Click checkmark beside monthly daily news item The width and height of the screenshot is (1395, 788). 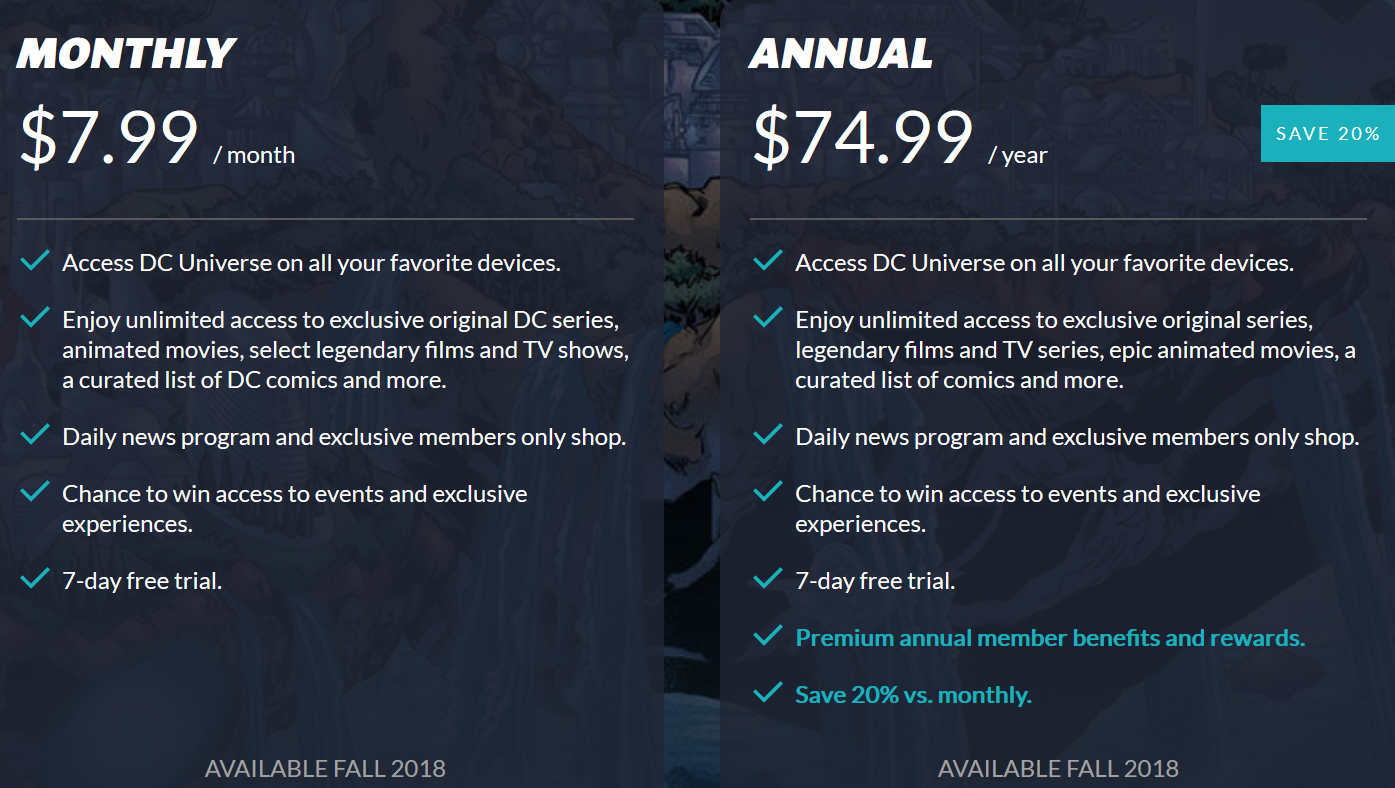click(x=36, y=435)
